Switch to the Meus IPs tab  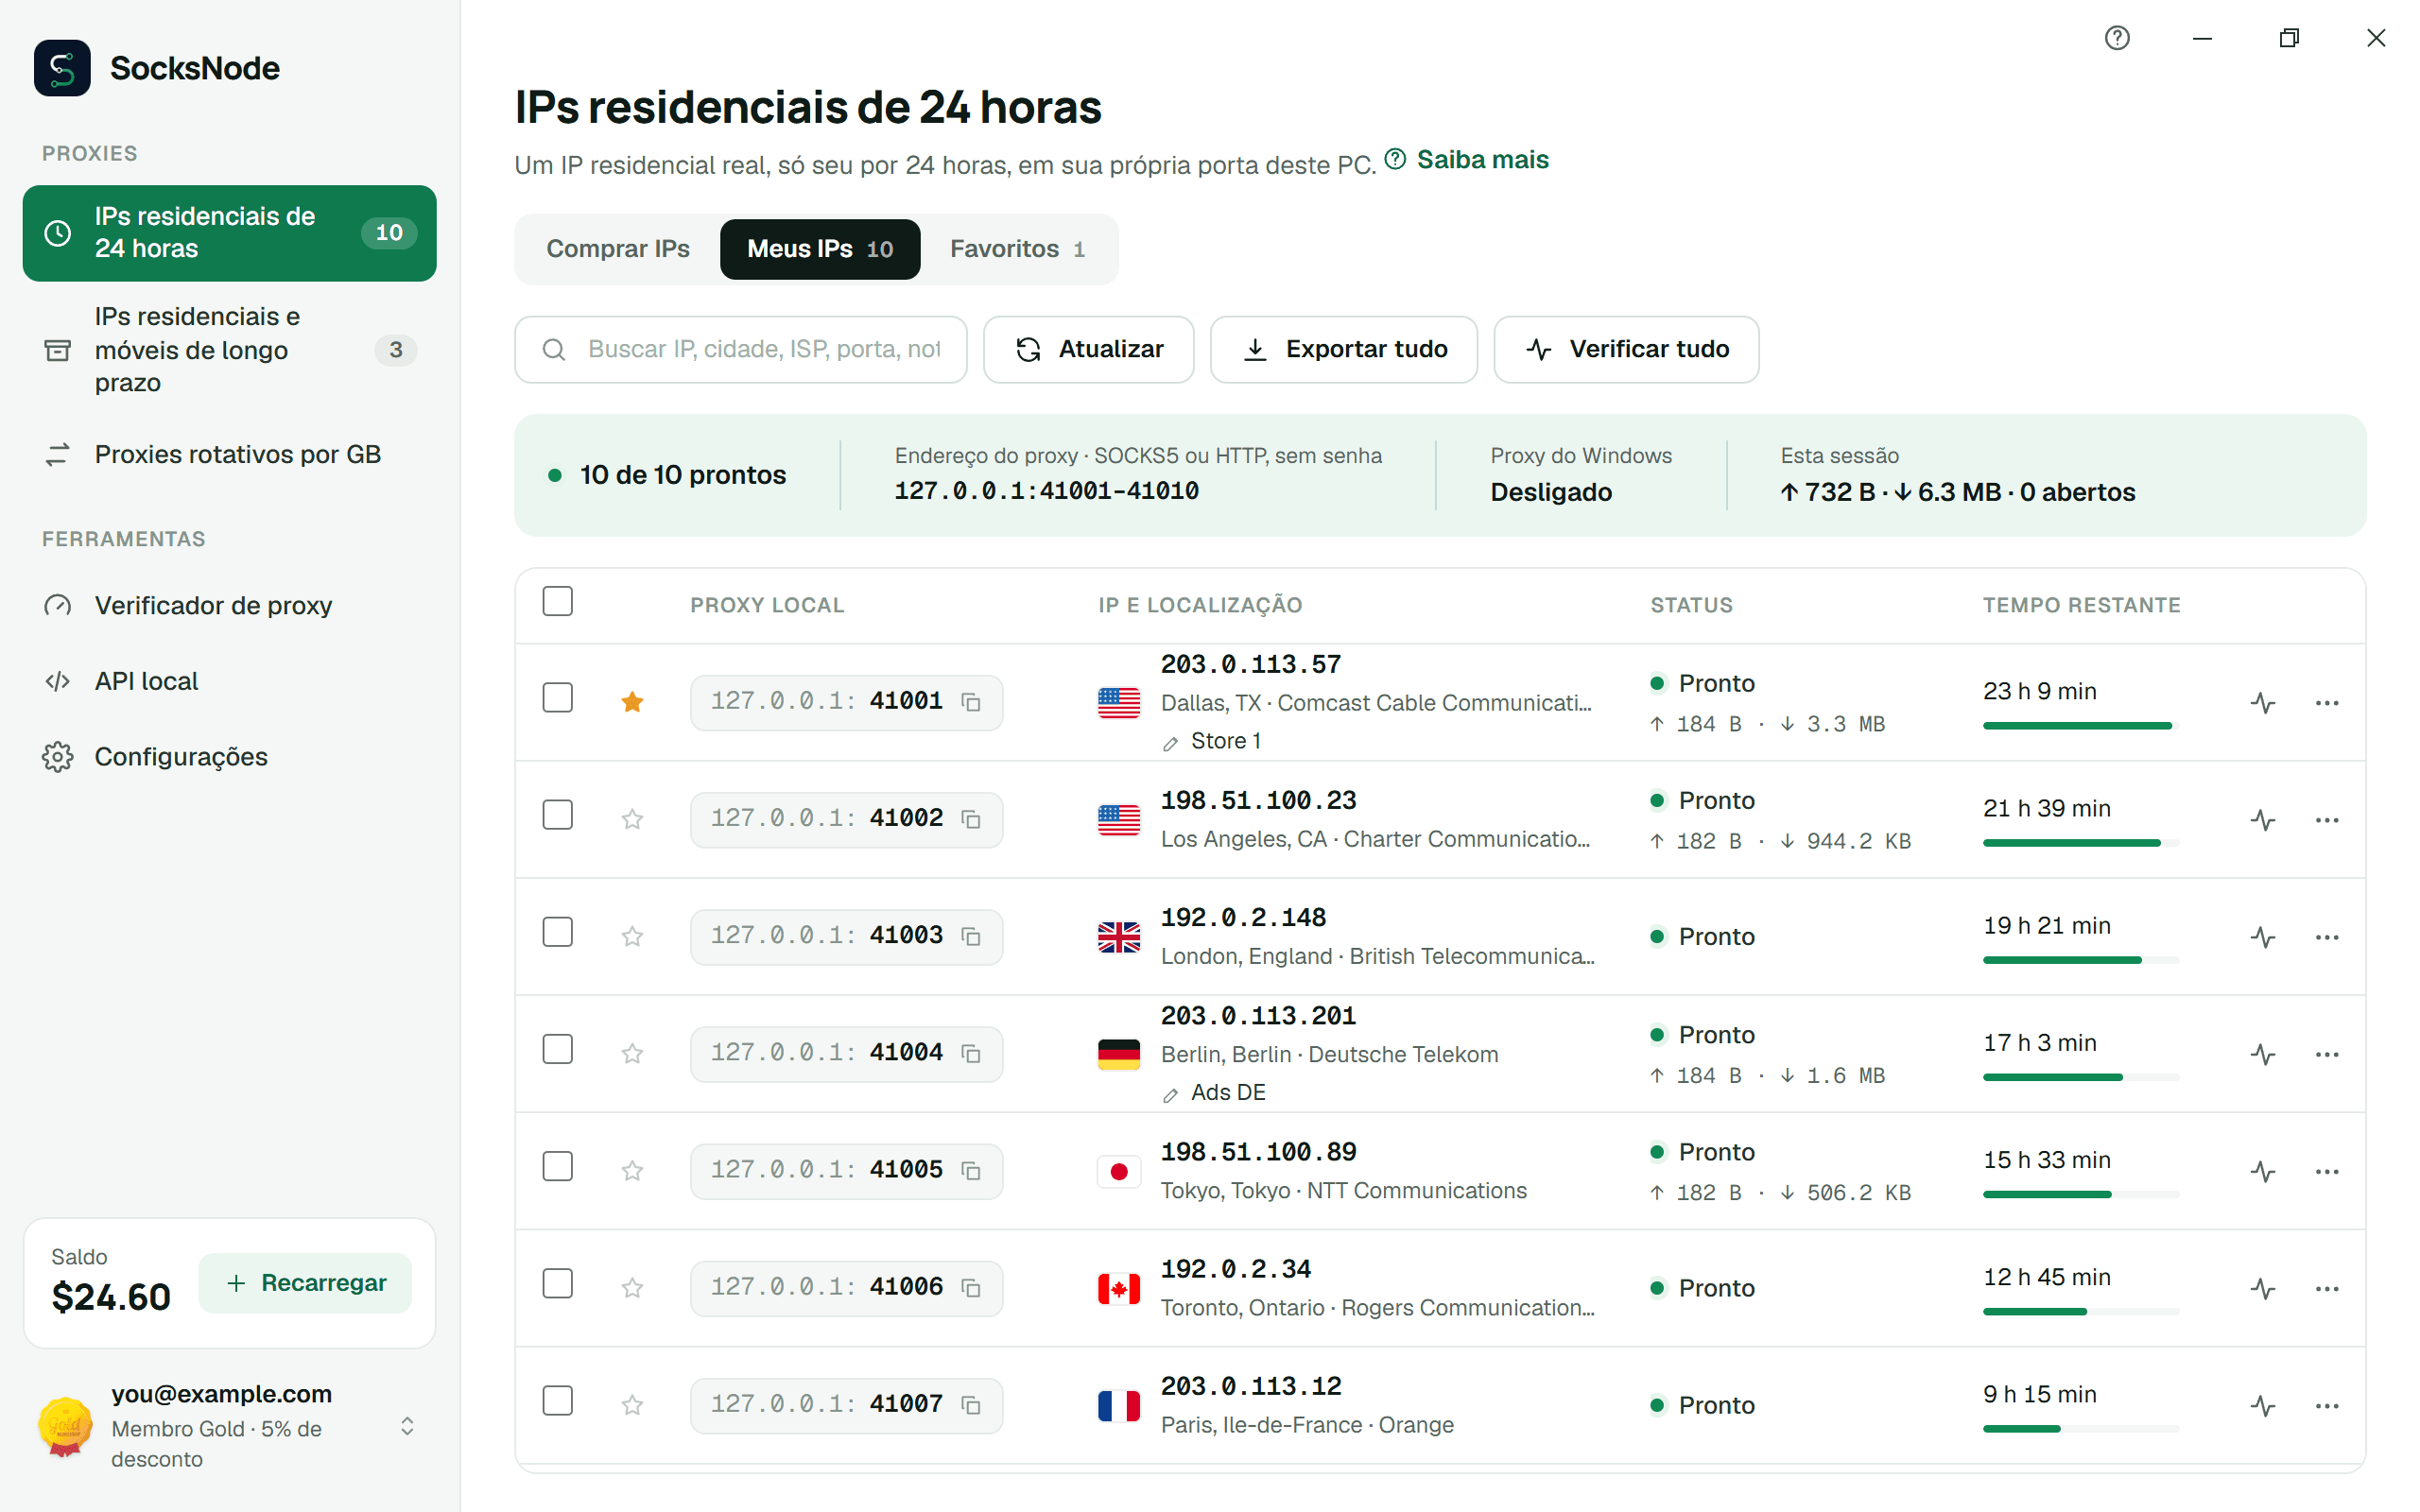coord(819,249)
